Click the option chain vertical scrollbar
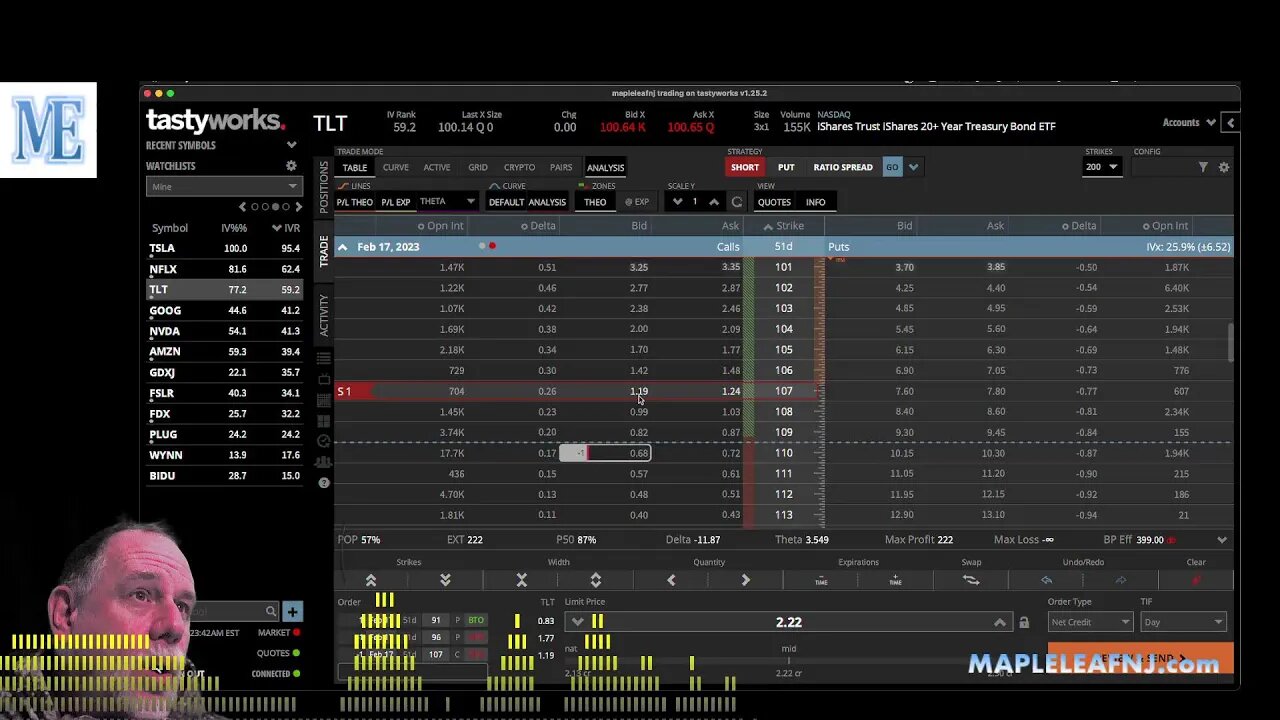This screenshot has width=1280, height=720. coord(1230,343)
